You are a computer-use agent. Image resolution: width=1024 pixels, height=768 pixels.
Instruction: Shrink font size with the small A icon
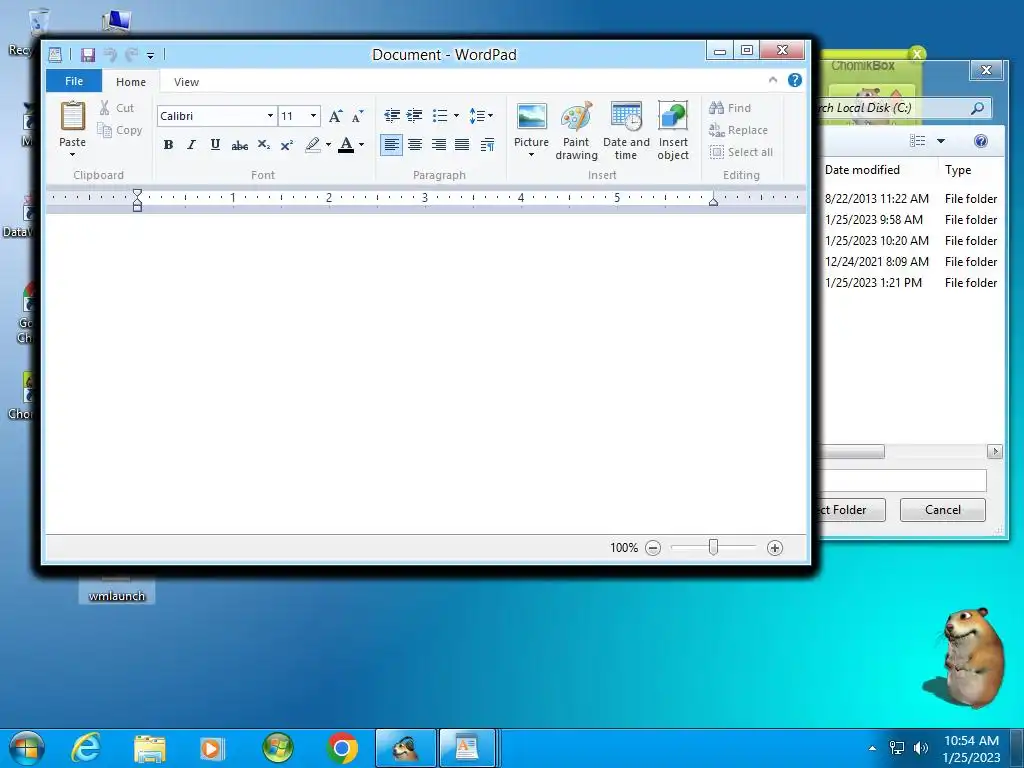pyautogui.click(x=357, y=116)
